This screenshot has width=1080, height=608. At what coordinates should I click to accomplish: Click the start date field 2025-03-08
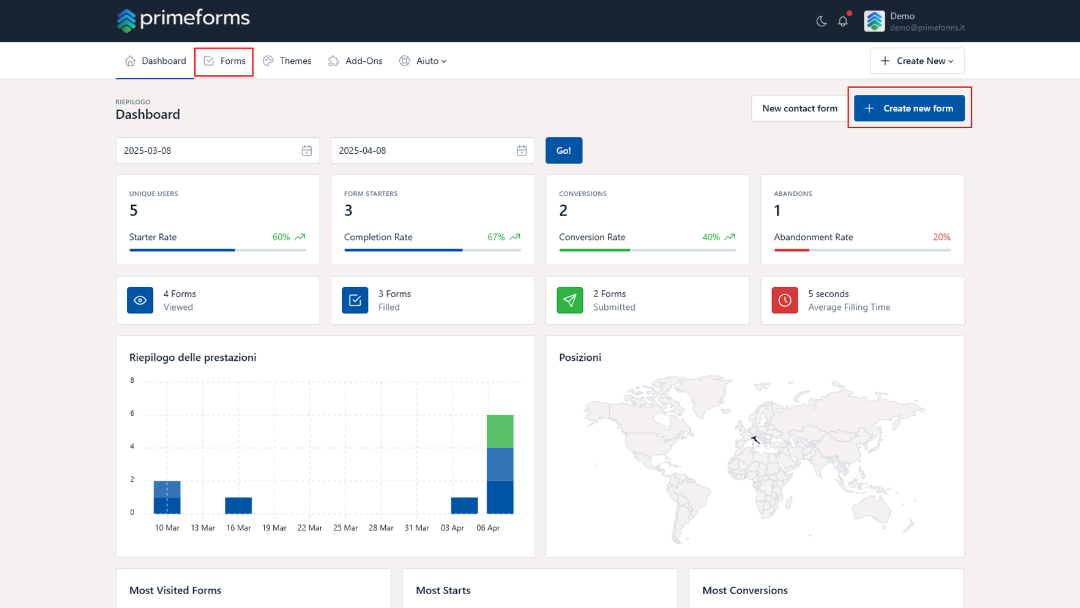[x=218, y=150]
